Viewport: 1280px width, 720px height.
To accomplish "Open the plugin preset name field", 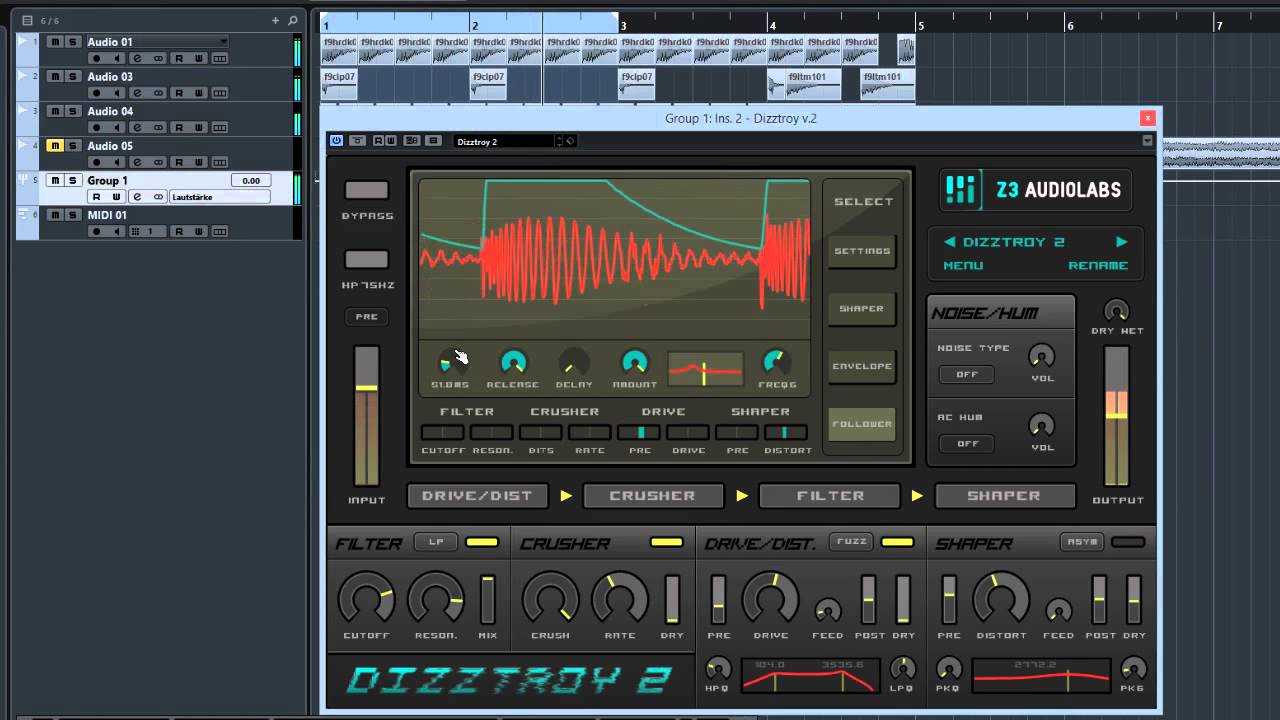I will (x=504, y=141).
